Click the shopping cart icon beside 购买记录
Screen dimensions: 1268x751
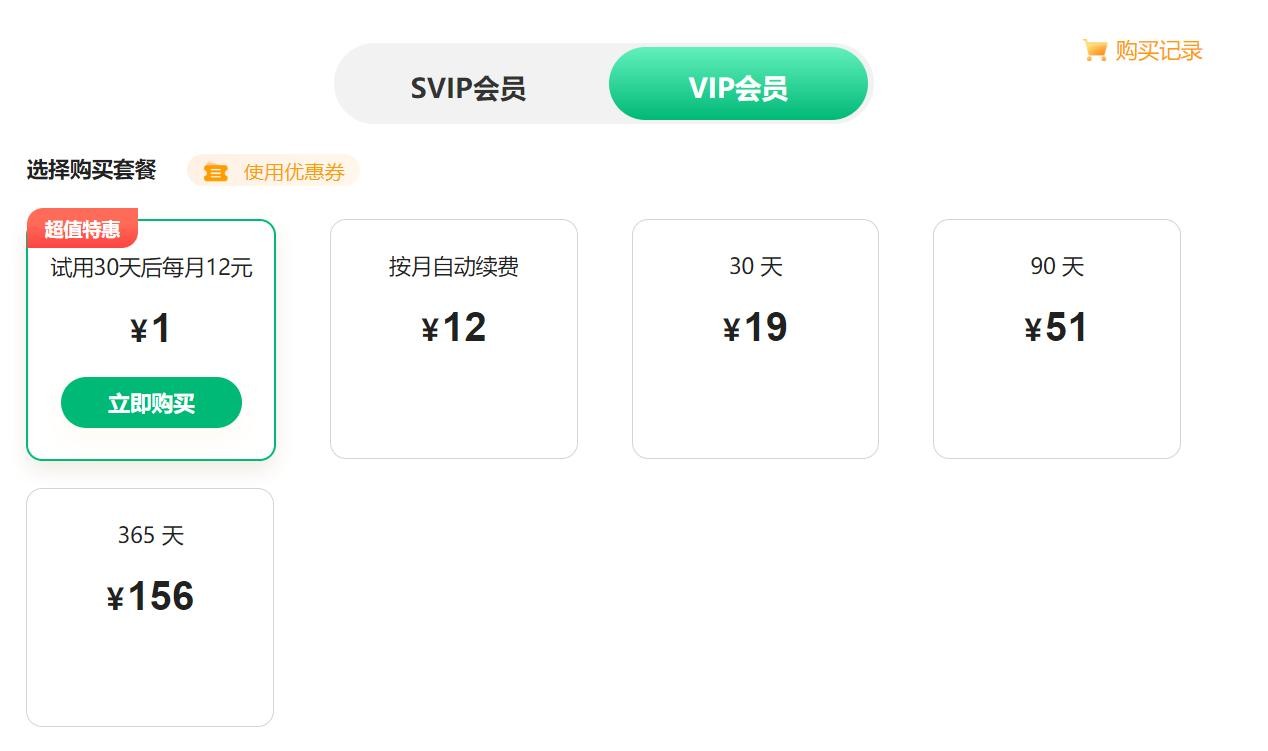[x=1094, y=50]
